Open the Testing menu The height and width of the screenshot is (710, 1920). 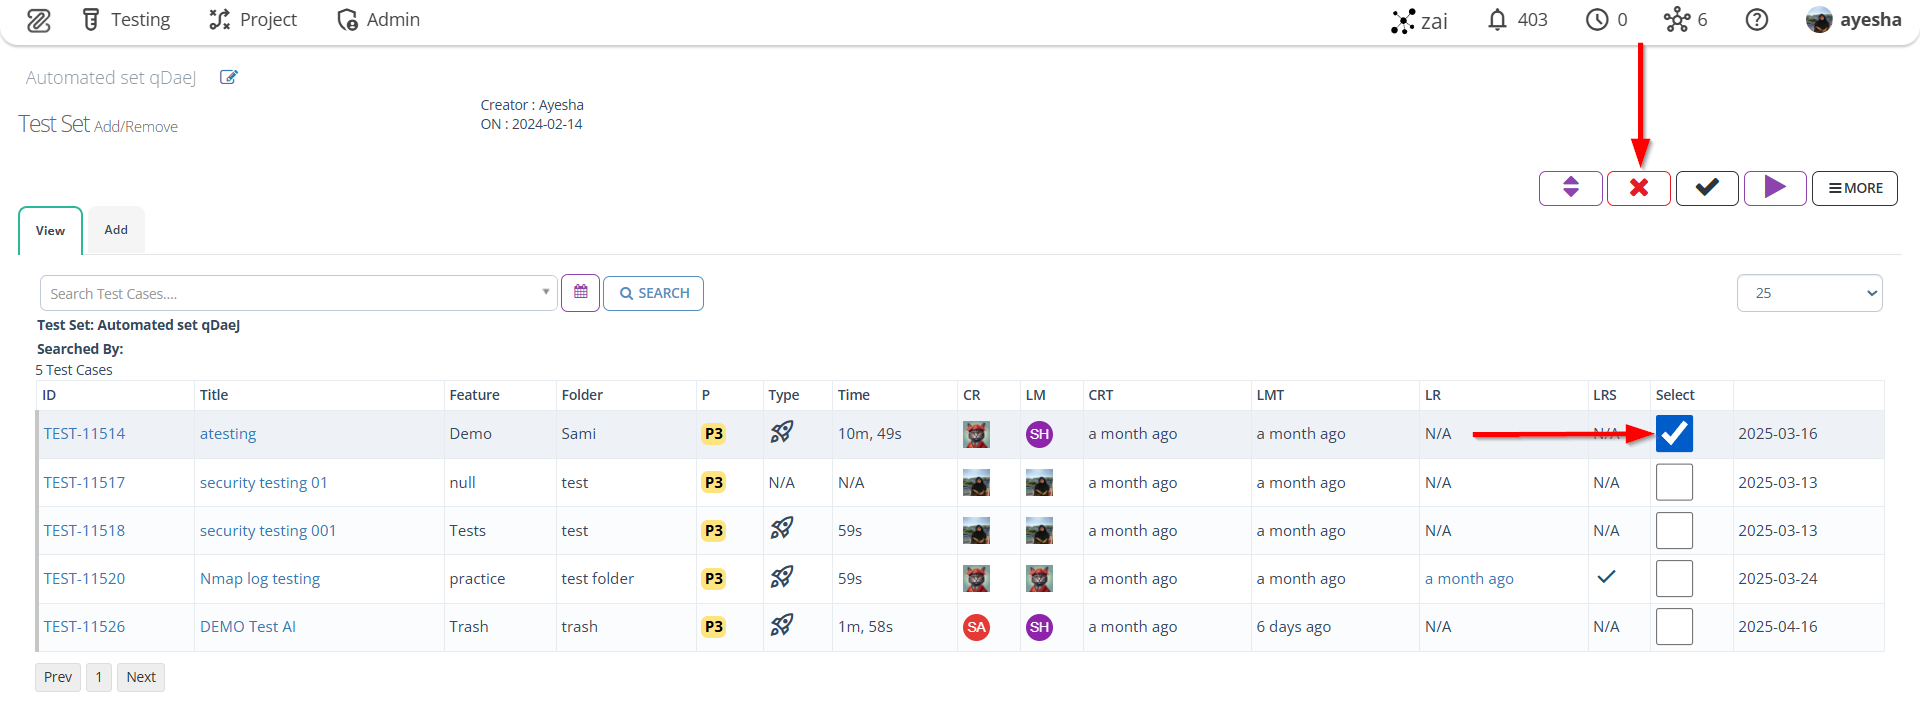coord(126,20)
